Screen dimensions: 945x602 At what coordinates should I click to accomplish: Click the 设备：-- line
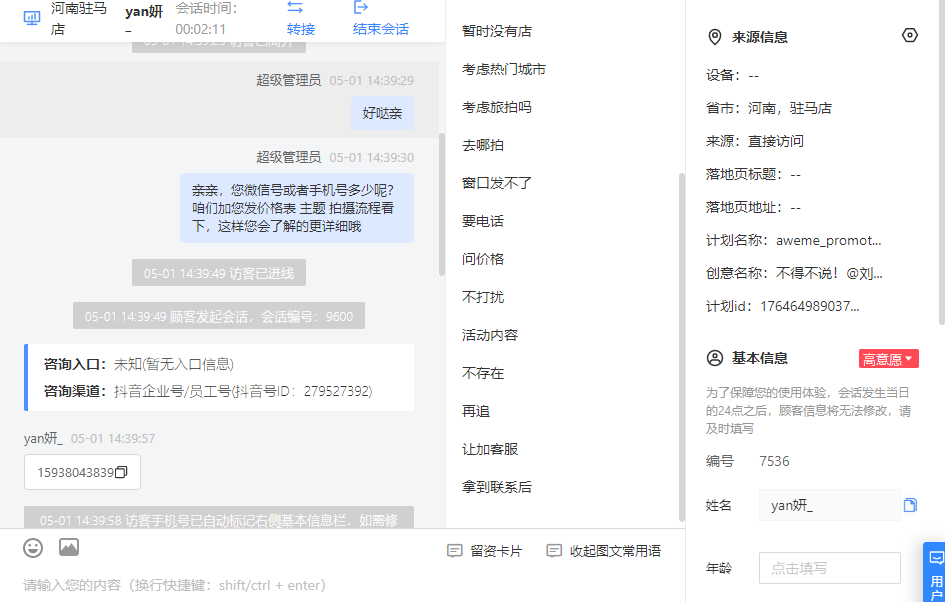click(732, 75)
